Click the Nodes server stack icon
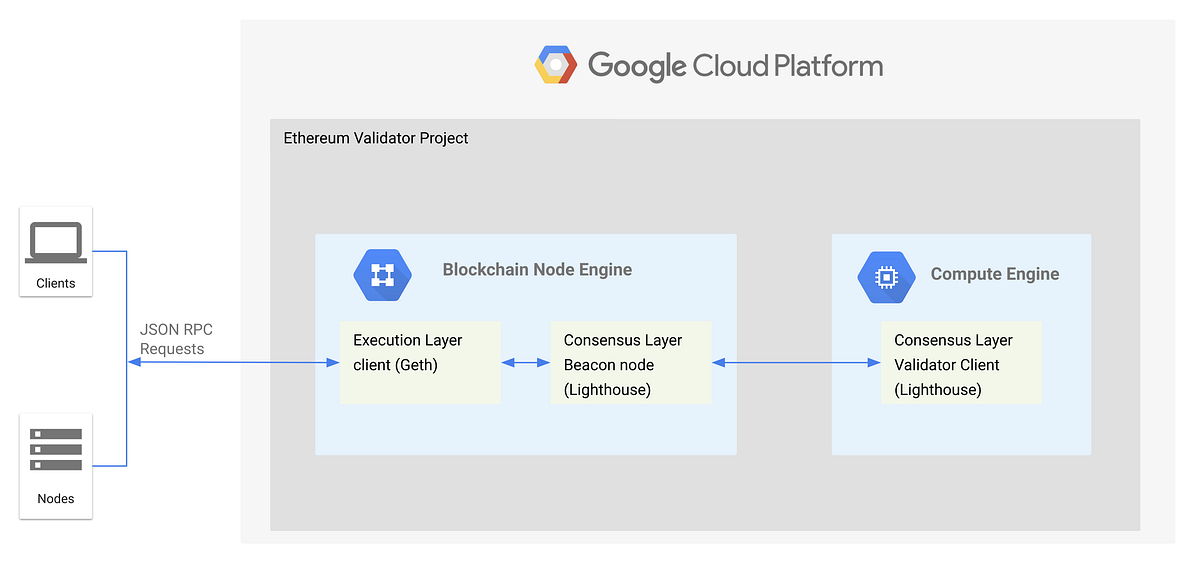The width and height of the screenshot is (1200, 578). [x=55, y=448]
